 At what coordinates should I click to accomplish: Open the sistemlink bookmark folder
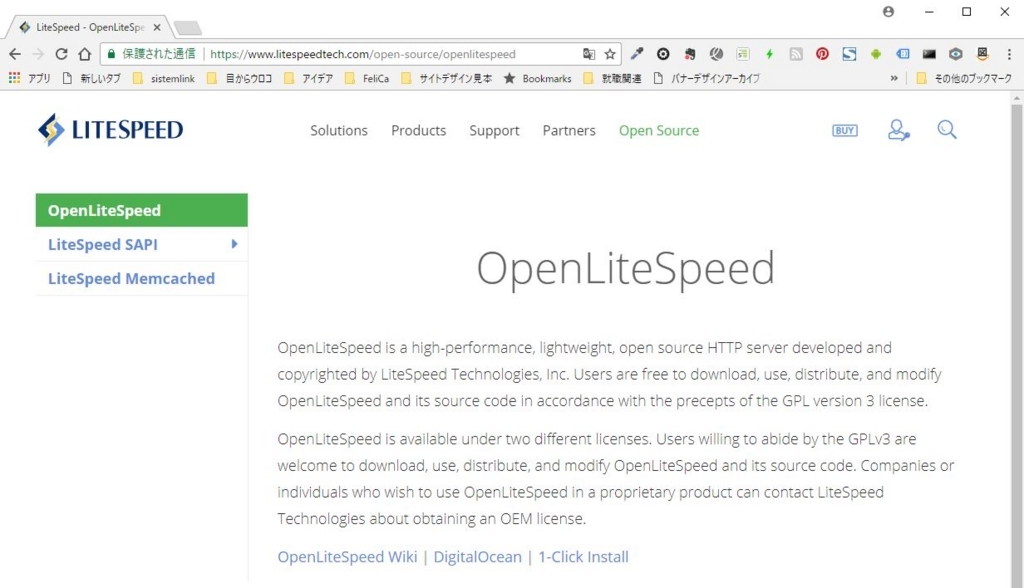(x=164, y=78)
